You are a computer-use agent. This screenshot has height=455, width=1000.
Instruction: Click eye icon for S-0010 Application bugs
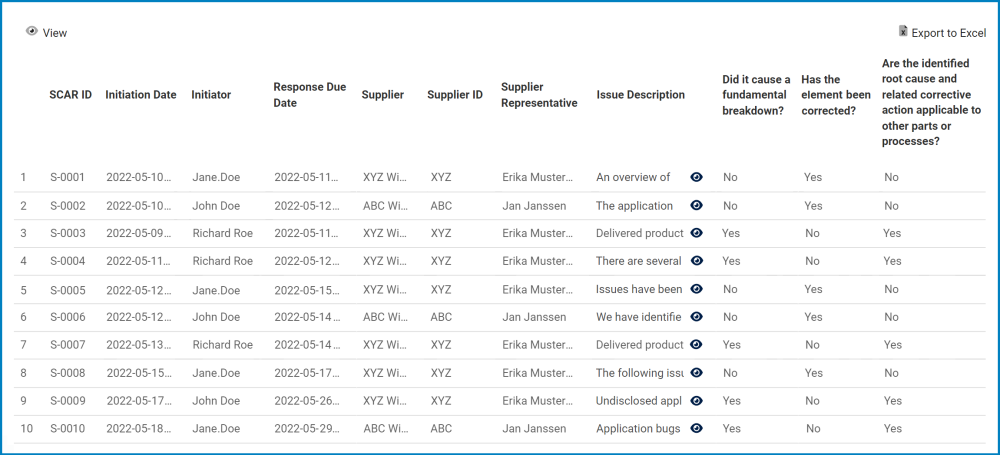[x=697, y=428]
